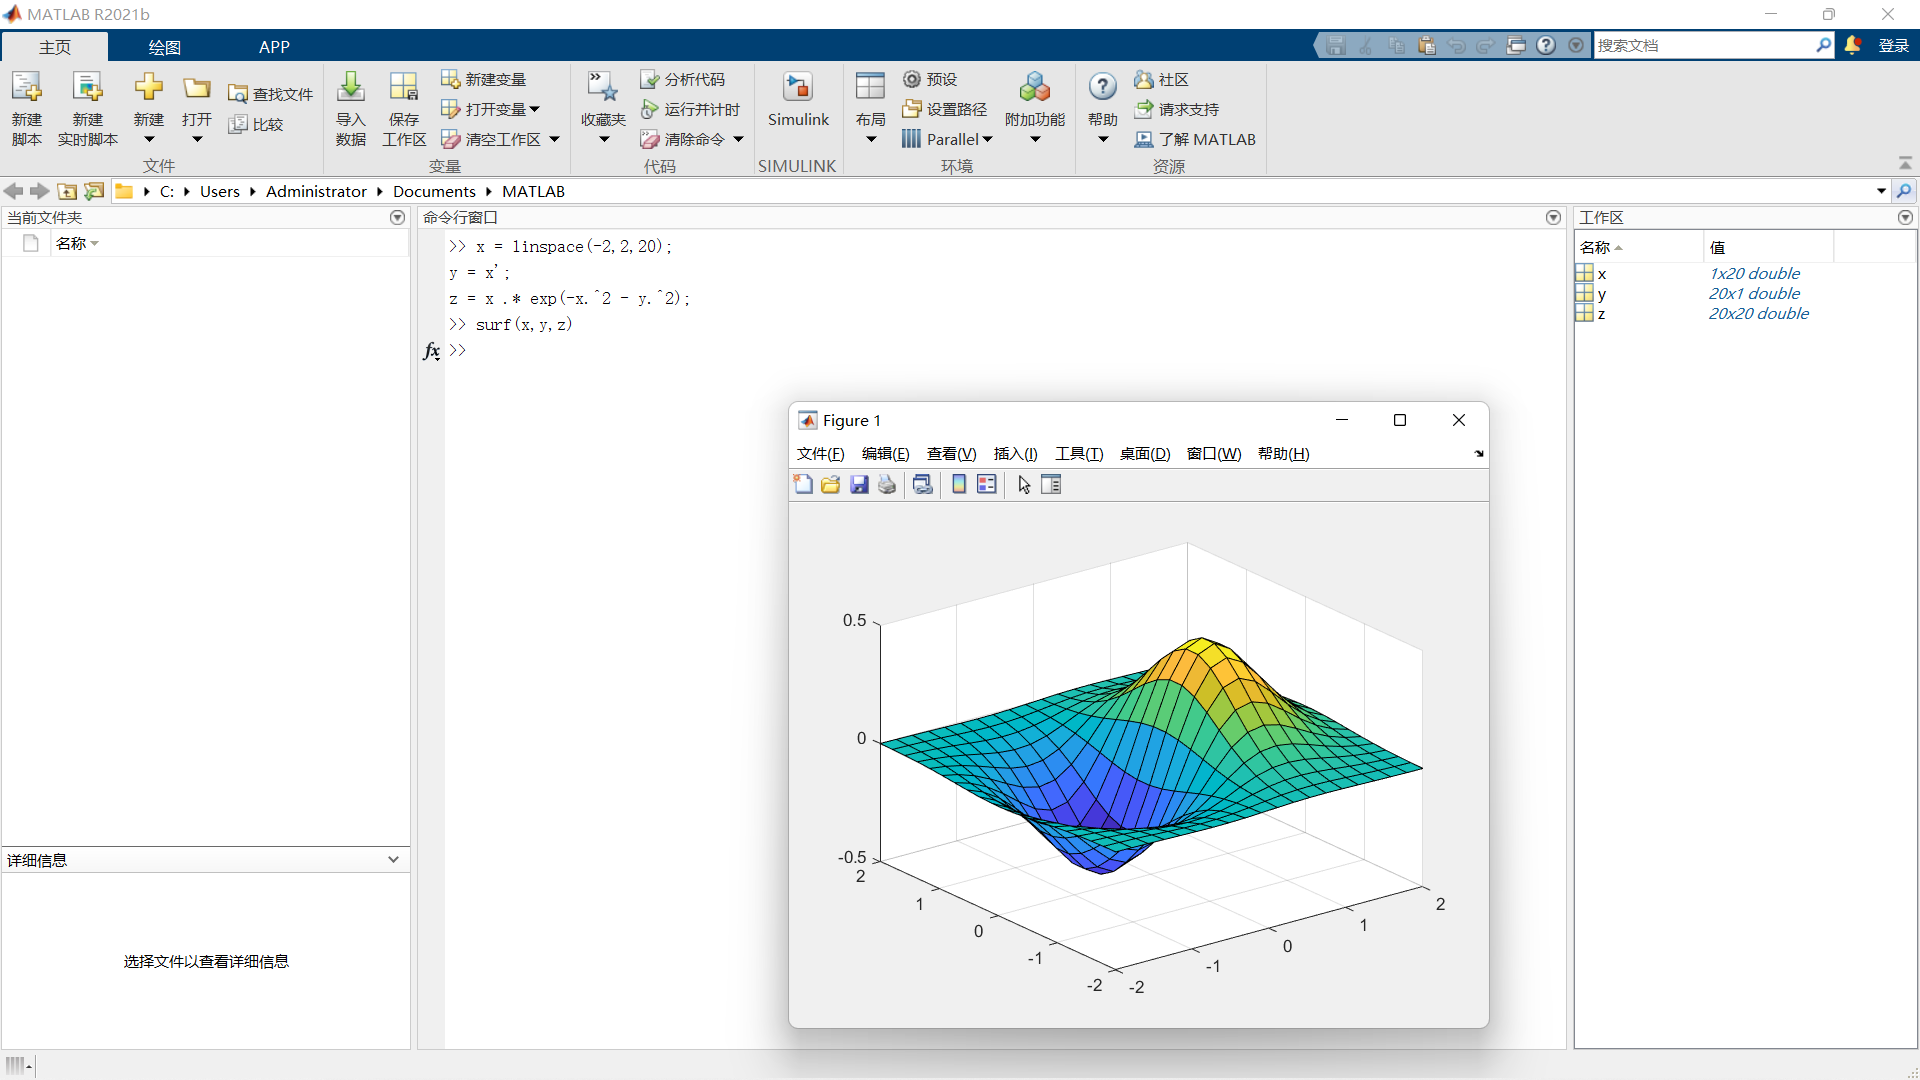Launch Simulink from the toolstrip
The width and height of the screenshot is (1920, 1080).
tap(798, 100)
